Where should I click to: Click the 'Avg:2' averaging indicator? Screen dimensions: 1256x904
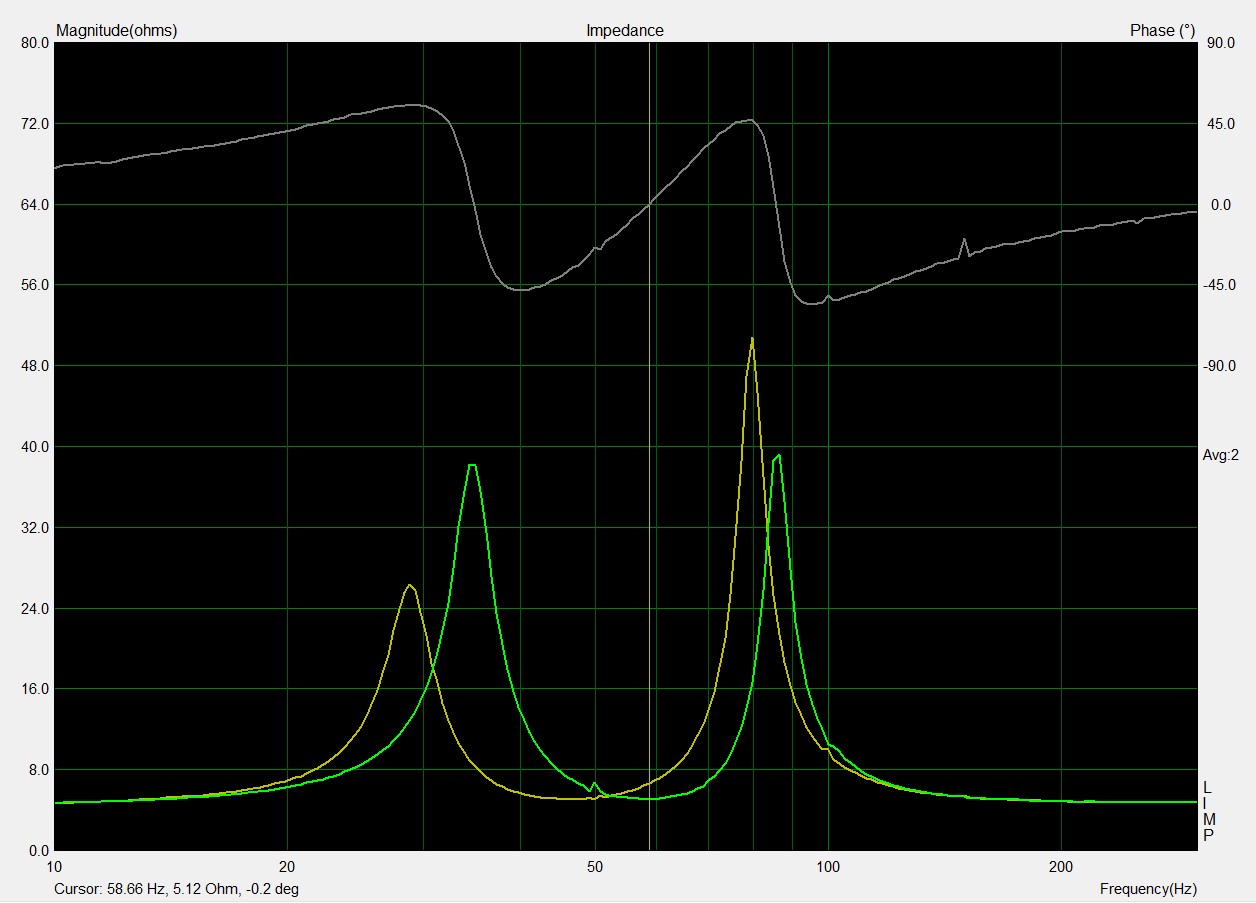point(1220,455)
